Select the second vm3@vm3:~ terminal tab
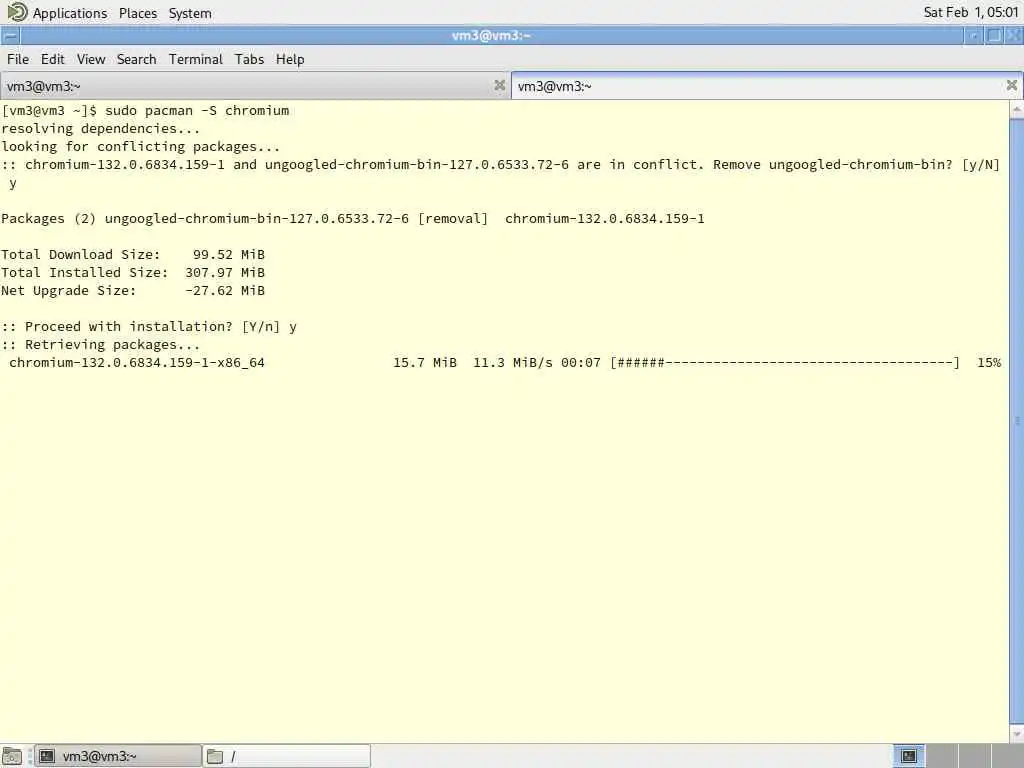 [x=767, y=86]
